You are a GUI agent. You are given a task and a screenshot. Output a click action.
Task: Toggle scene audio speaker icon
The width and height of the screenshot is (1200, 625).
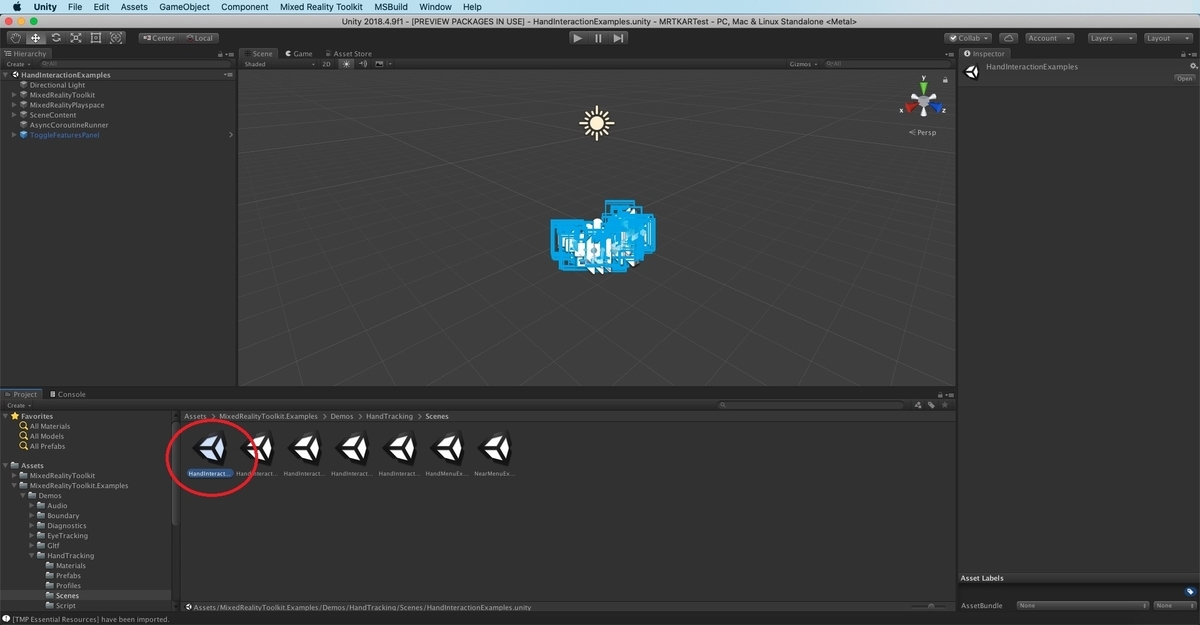363,64
